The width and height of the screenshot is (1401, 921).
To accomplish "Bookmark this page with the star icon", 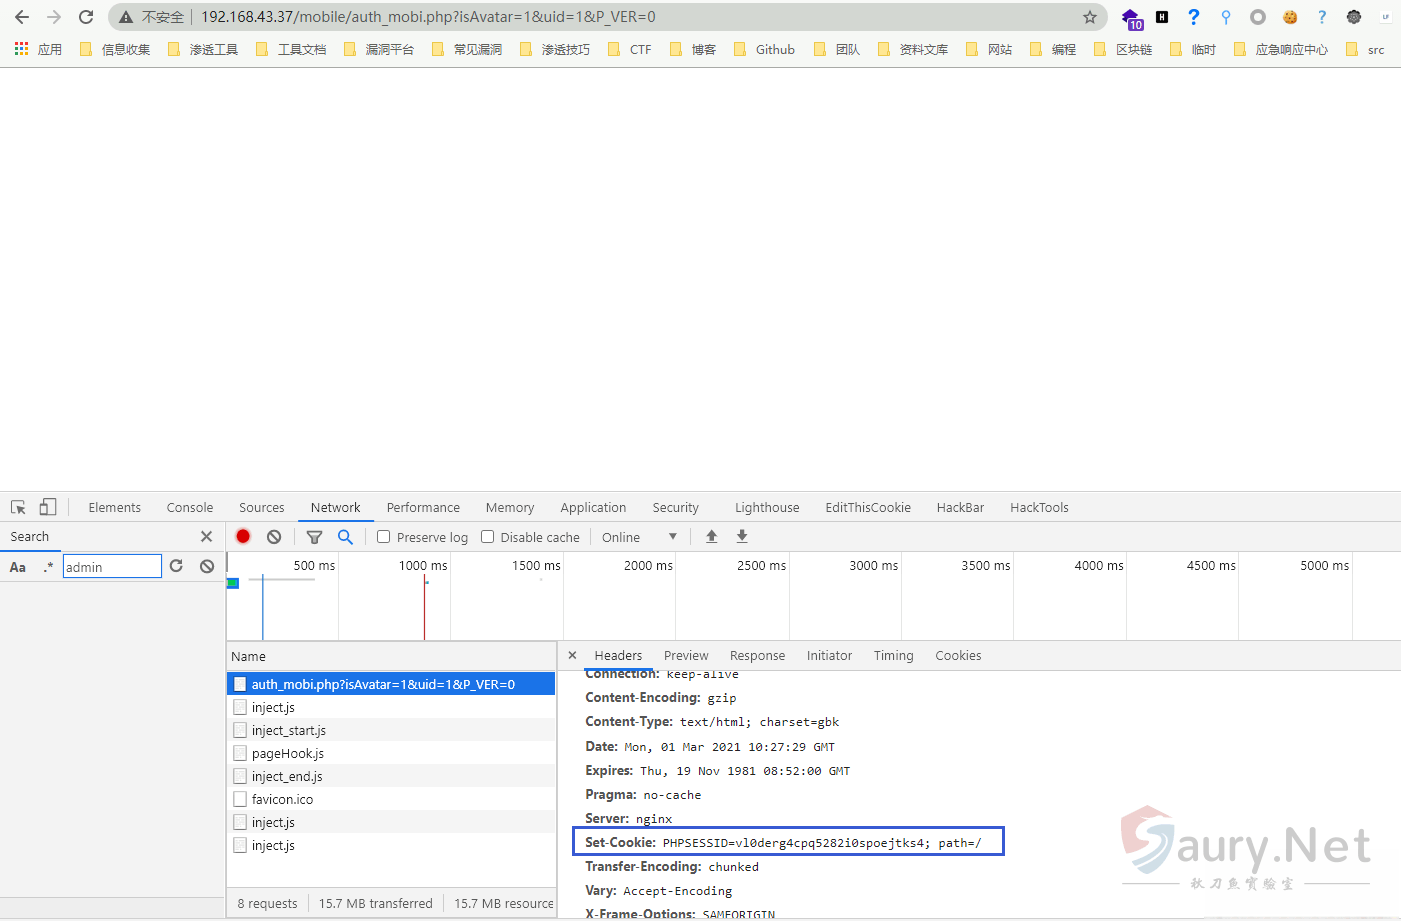I will coord(1090,17).
